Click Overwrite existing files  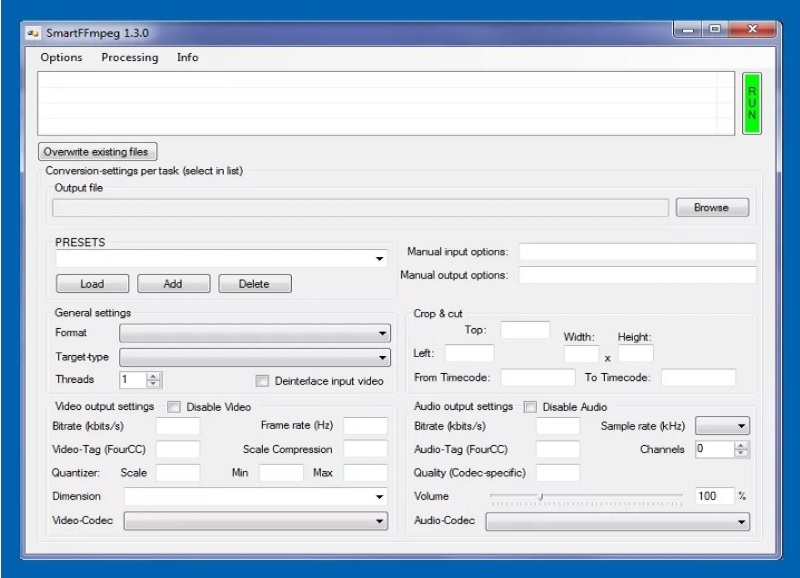pos(97,151)
